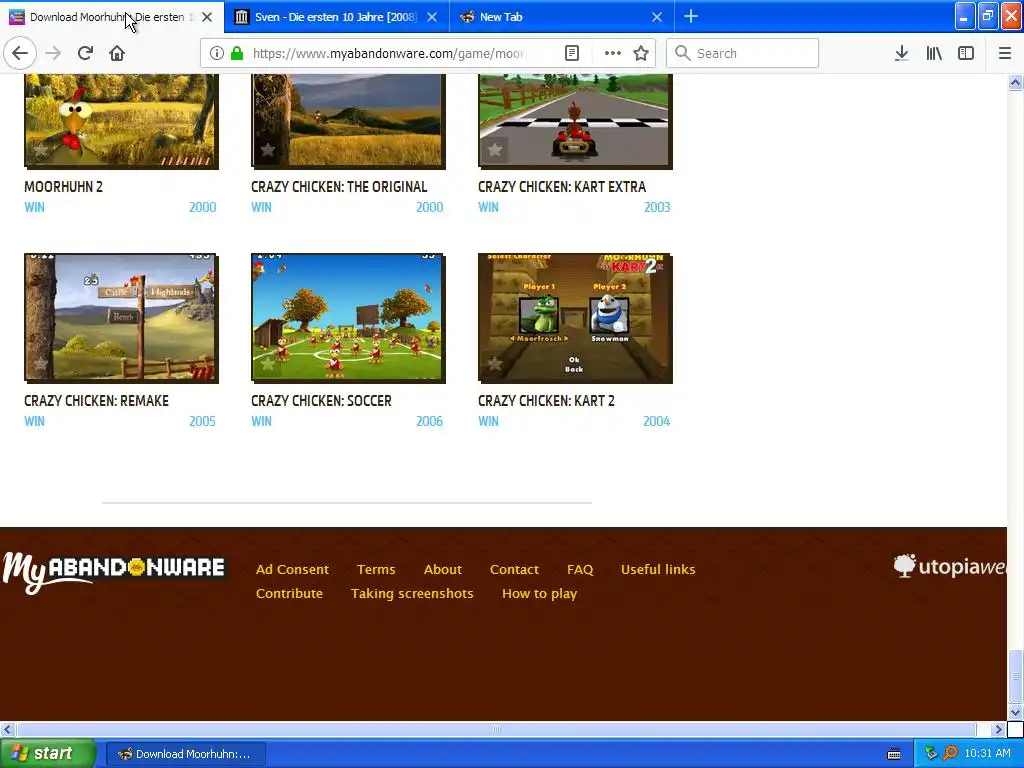Click CRAZY CHICKEN: SOCCER title link

point(321,401)
